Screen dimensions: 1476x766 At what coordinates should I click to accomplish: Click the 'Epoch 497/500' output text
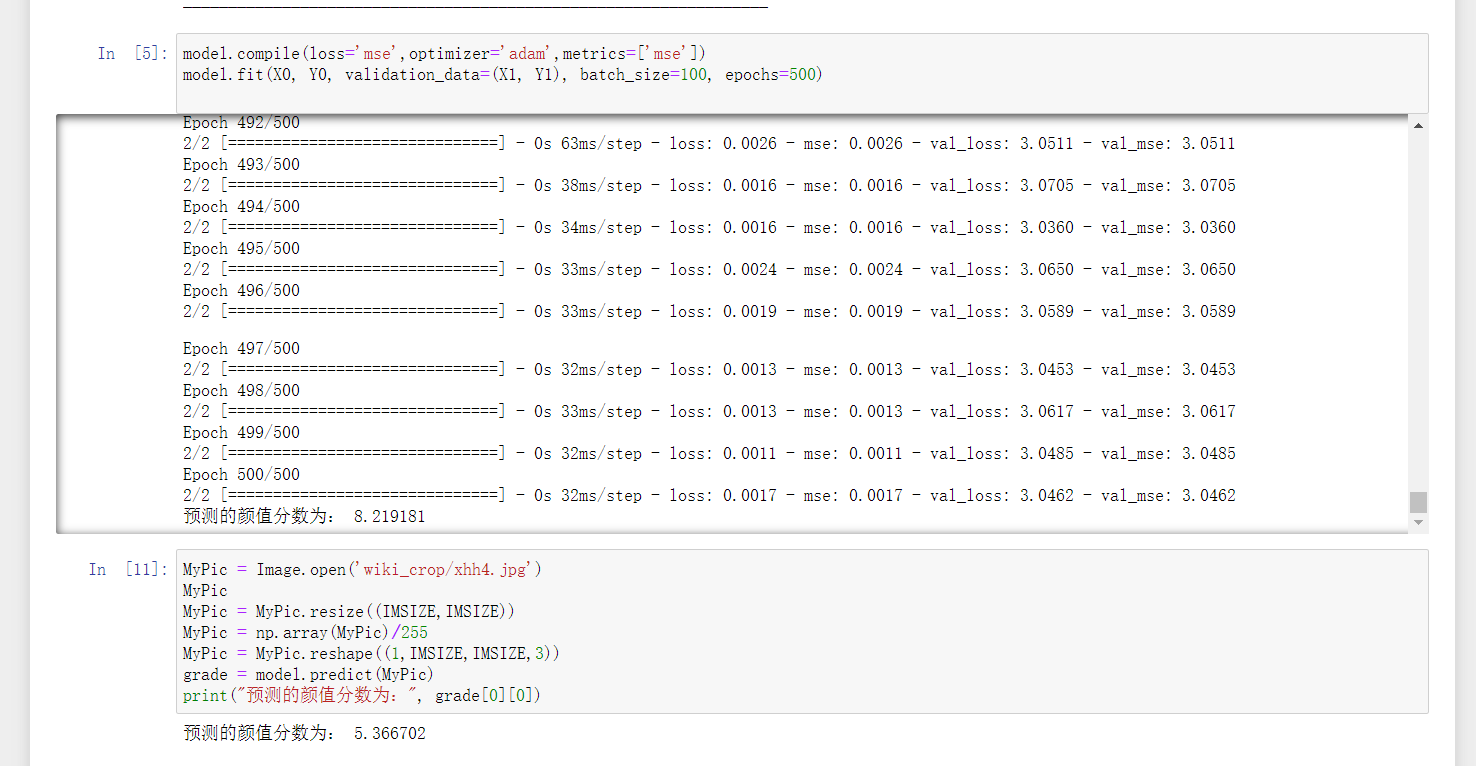pos(241,349)
